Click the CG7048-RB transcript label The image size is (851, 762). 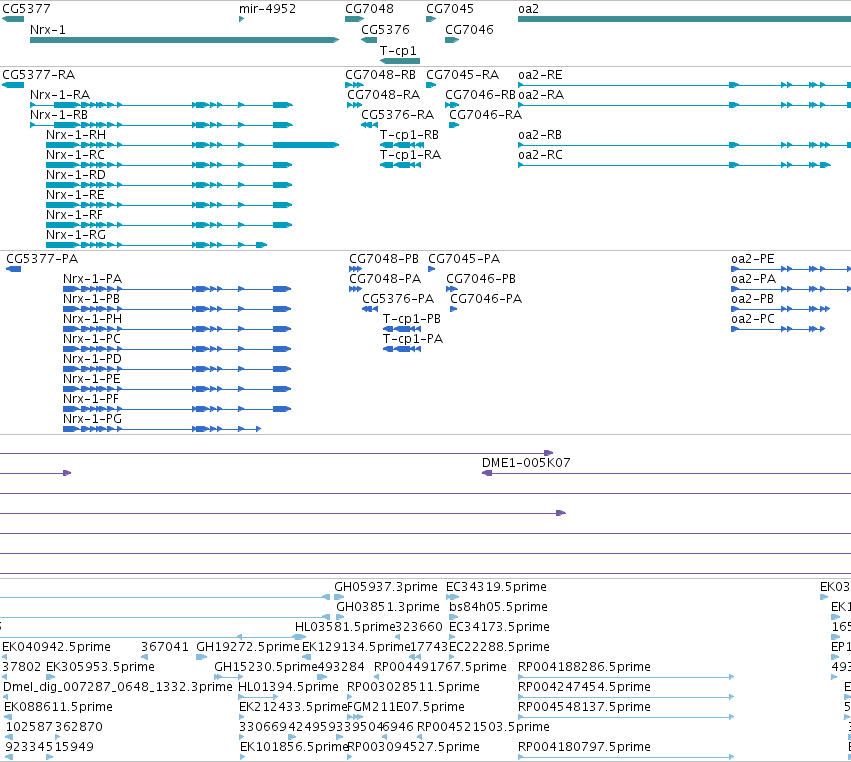point(380,75)
